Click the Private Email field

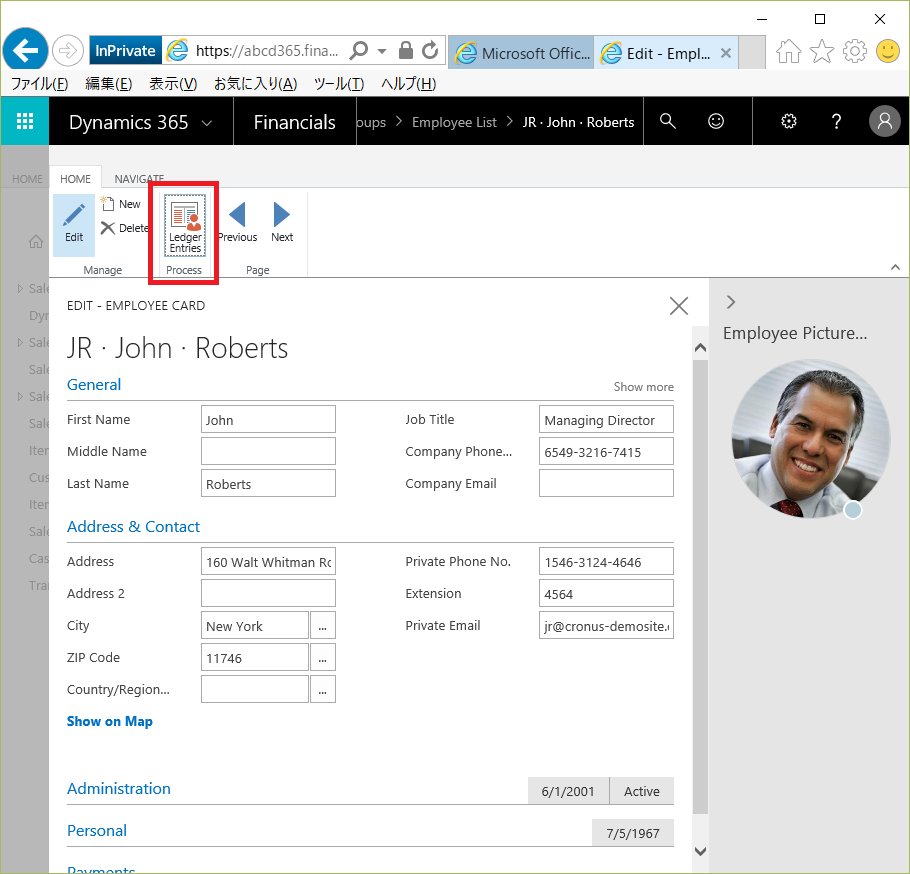point(606,625)
